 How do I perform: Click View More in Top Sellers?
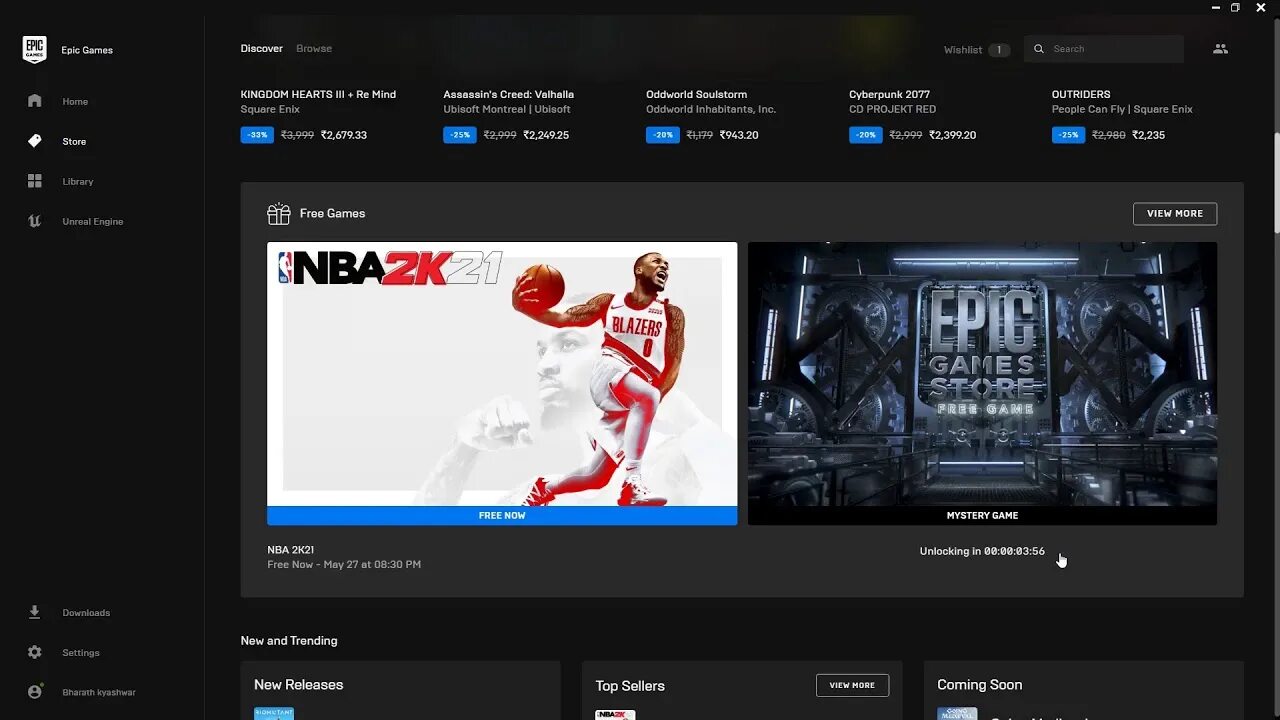852,685
